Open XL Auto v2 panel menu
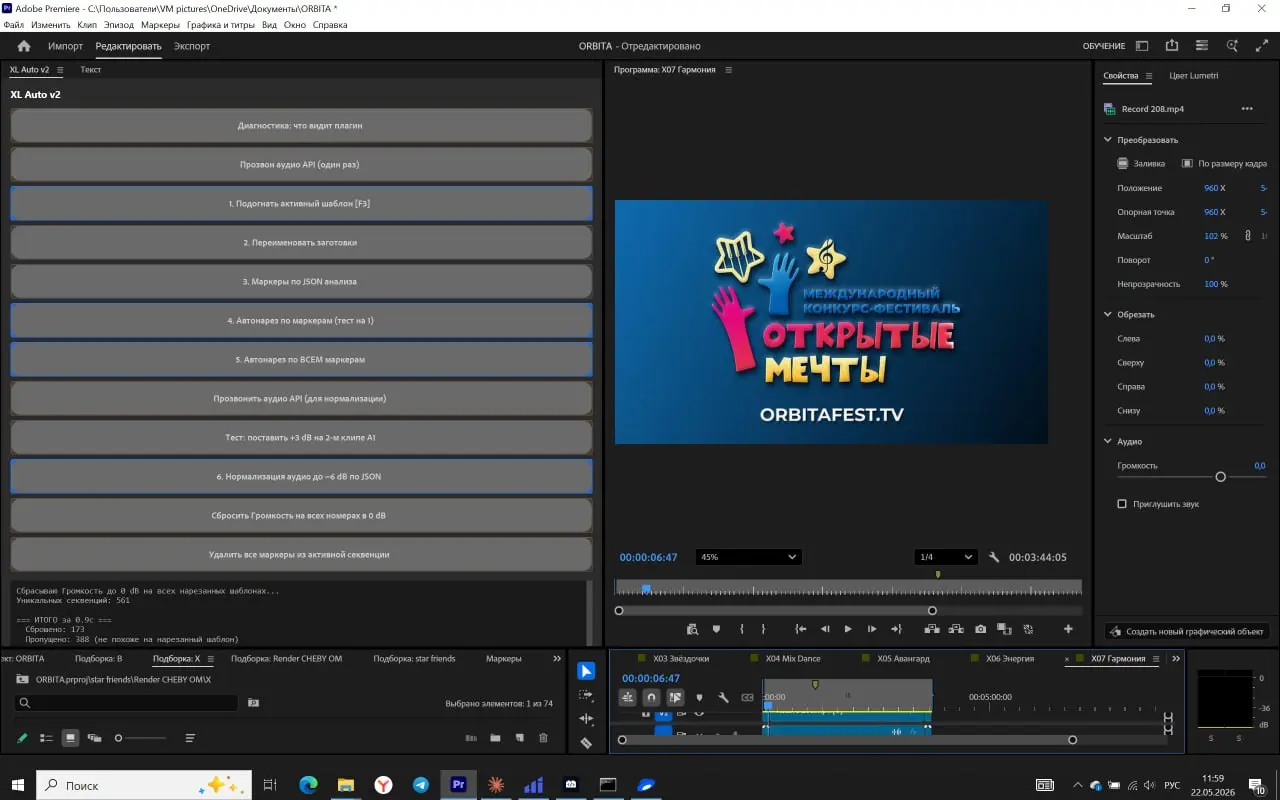This screenshot has height=800, width=1280. pos(60,70)
